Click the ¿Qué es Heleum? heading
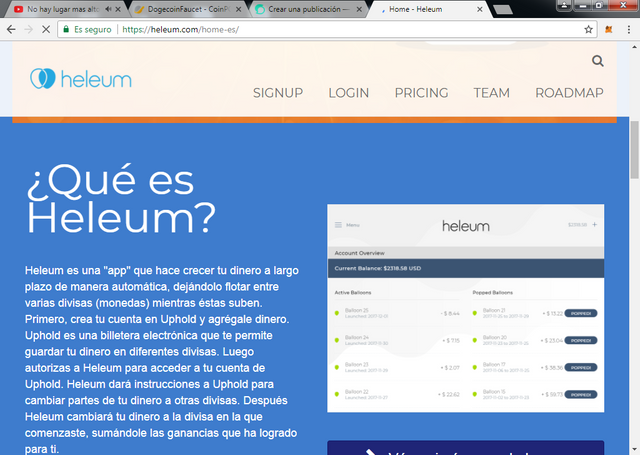Viewport: 640px width, 455px height. click(121, 199)
